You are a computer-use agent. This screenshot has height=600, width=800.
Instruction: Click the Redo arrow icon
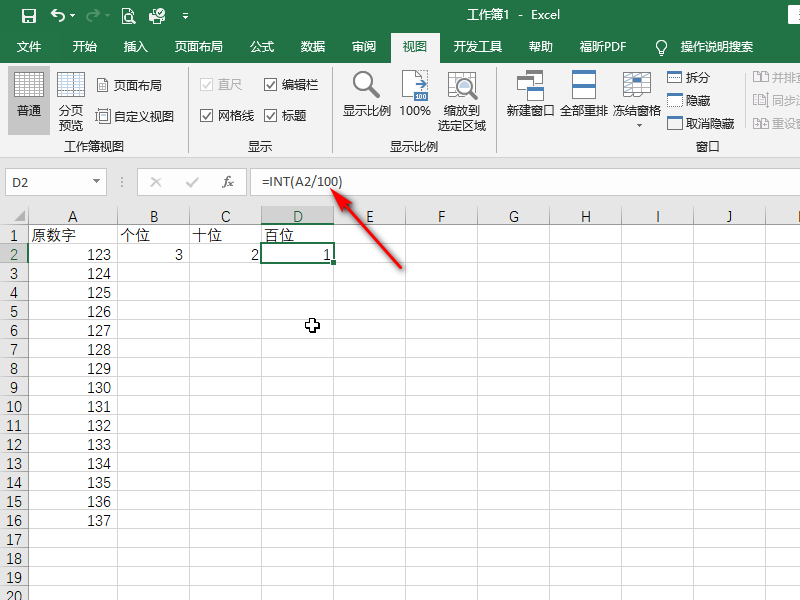pos(93,16)
